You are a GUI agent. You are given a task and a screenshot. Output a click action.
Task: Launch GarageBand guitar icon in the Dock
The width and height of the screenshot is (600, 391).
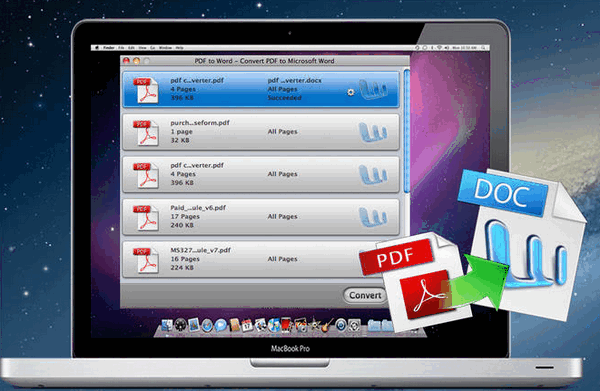click(x=327, y=325)
